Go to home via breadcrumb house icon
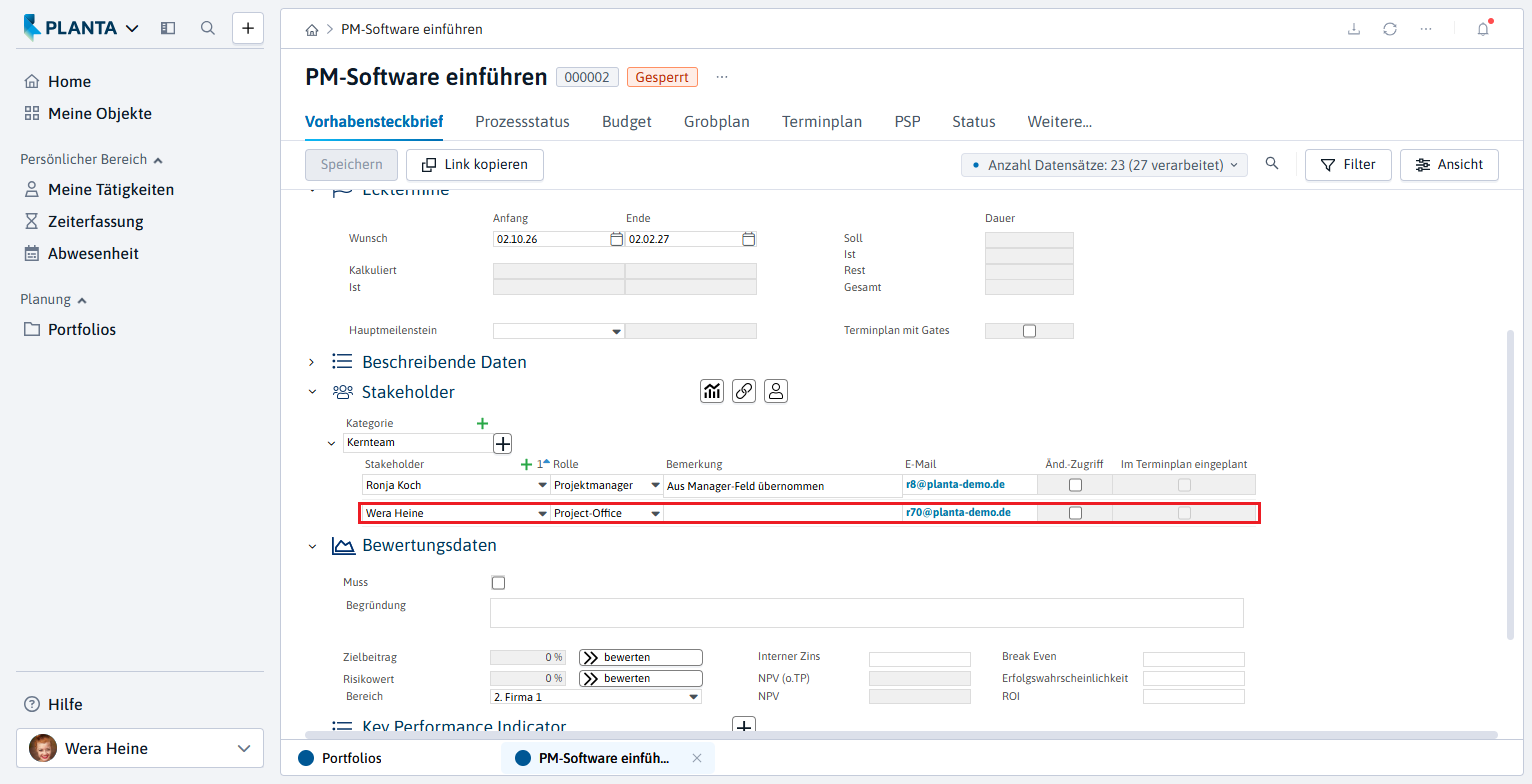 (x=312, y=29)
